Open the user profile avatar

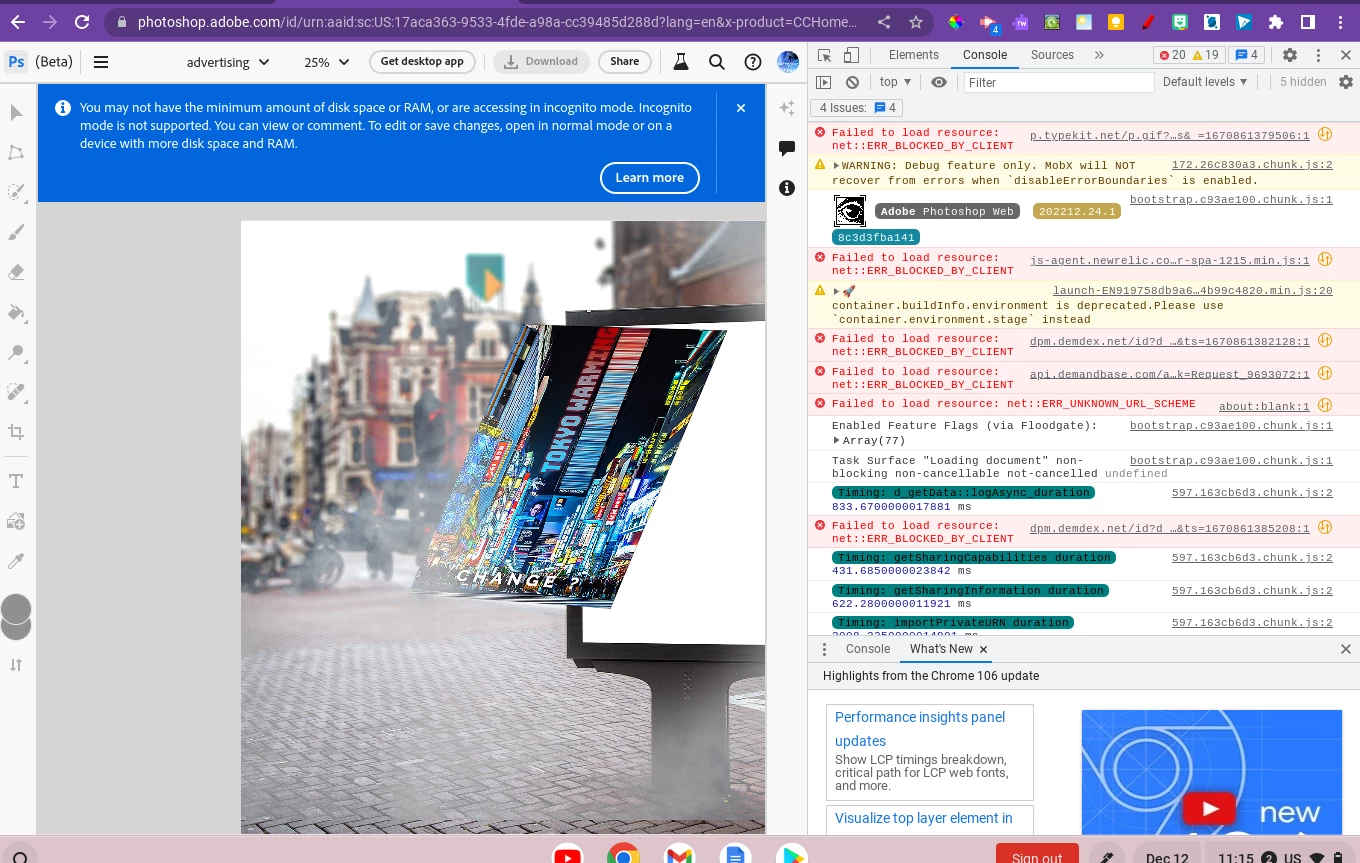click(x=788, y=62)
